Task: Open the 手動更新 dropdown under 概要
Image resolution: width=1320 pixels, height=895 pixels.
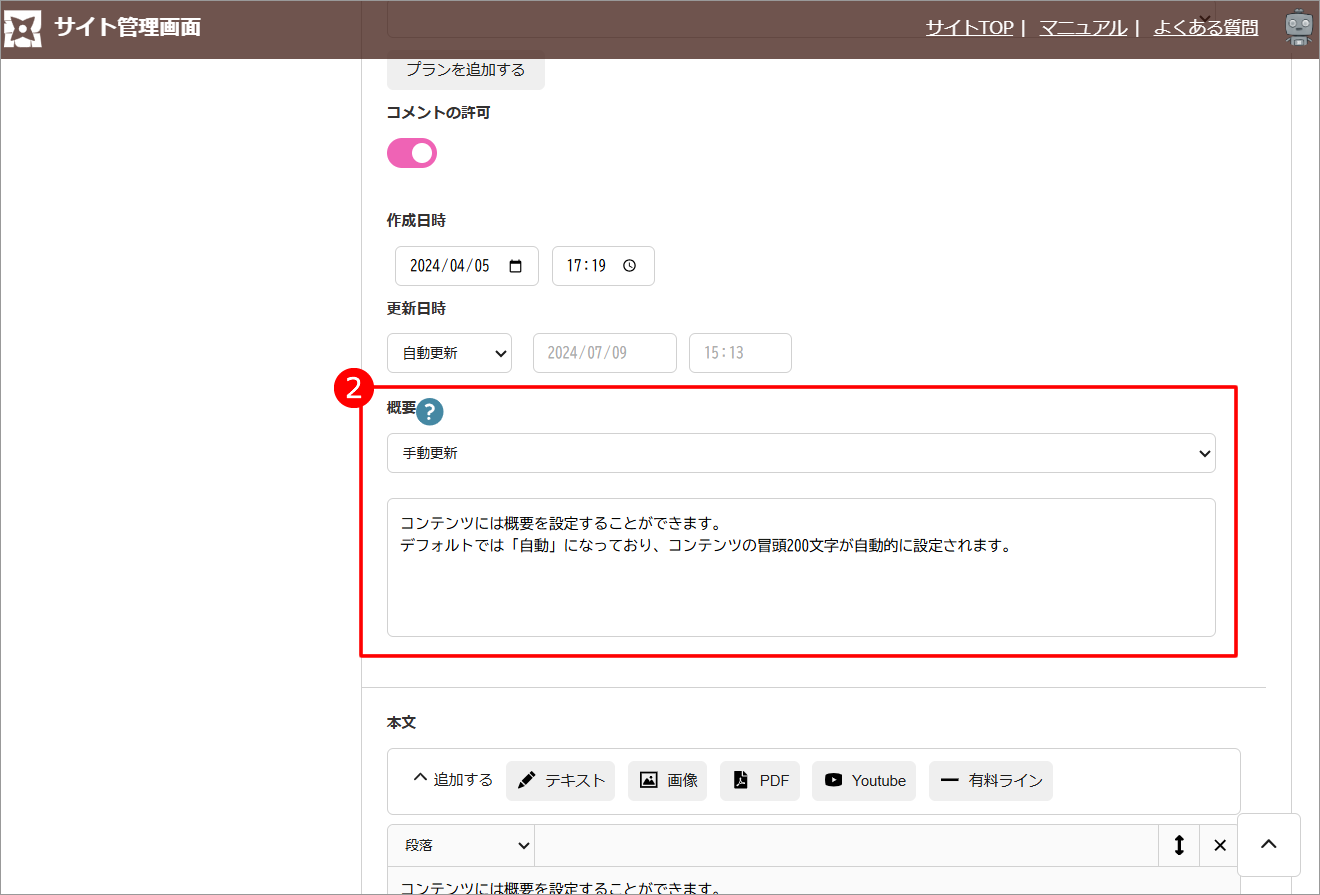Action: pos(800,453)
